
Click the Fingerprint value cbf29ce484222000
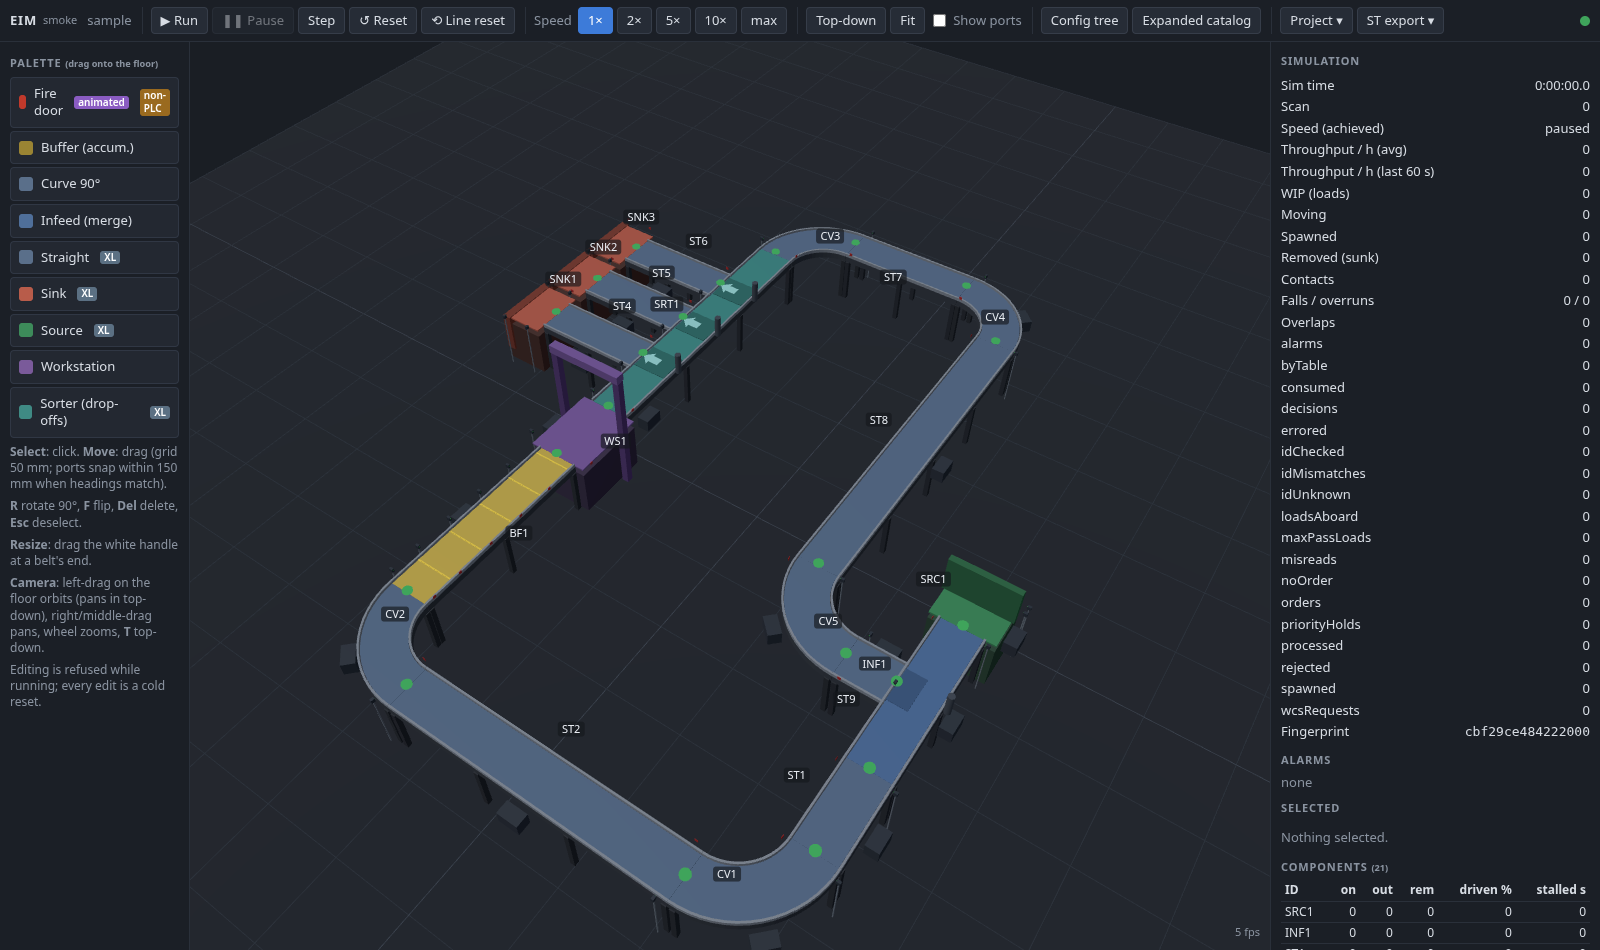pyautogui.click(x=1527, y=732)
